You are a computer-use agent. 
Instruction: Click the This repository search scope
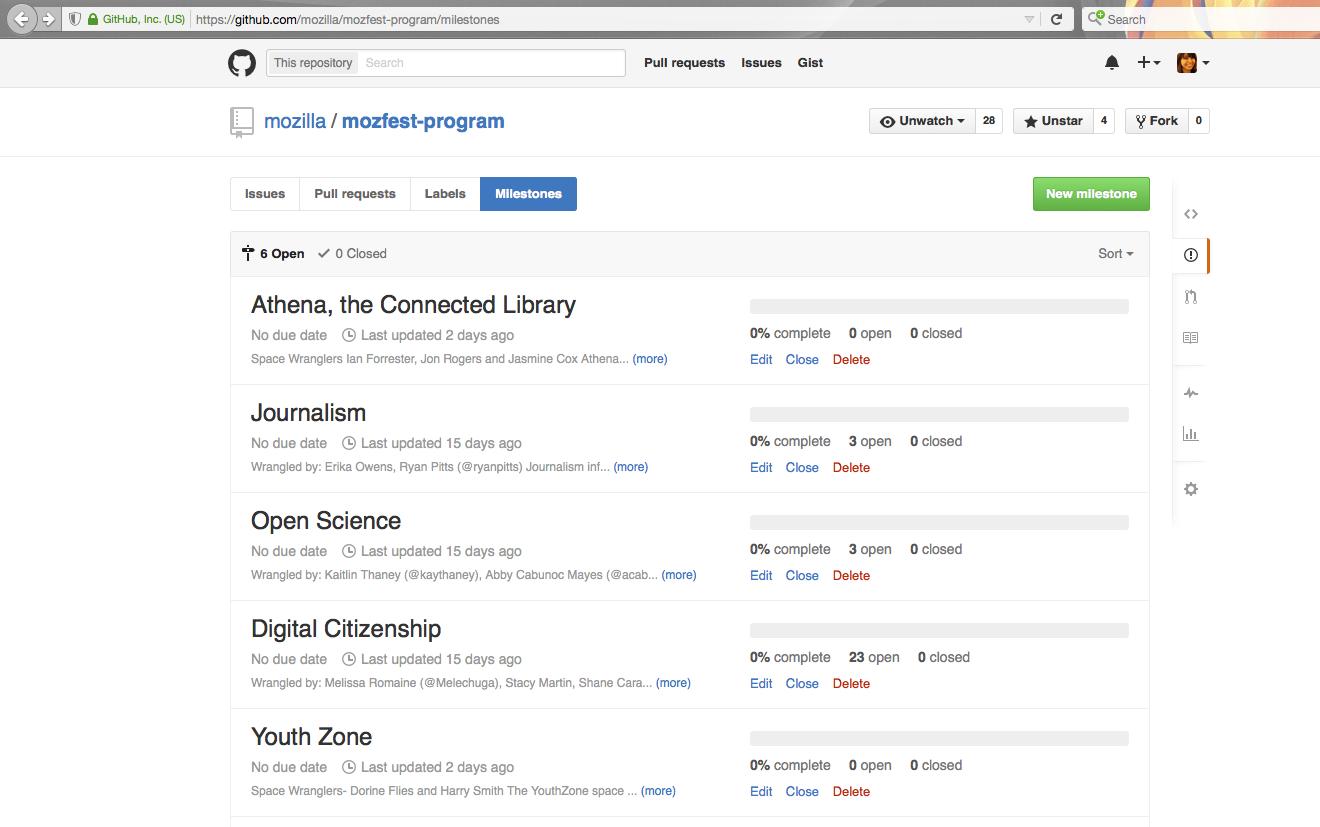(x=313, y=63)
